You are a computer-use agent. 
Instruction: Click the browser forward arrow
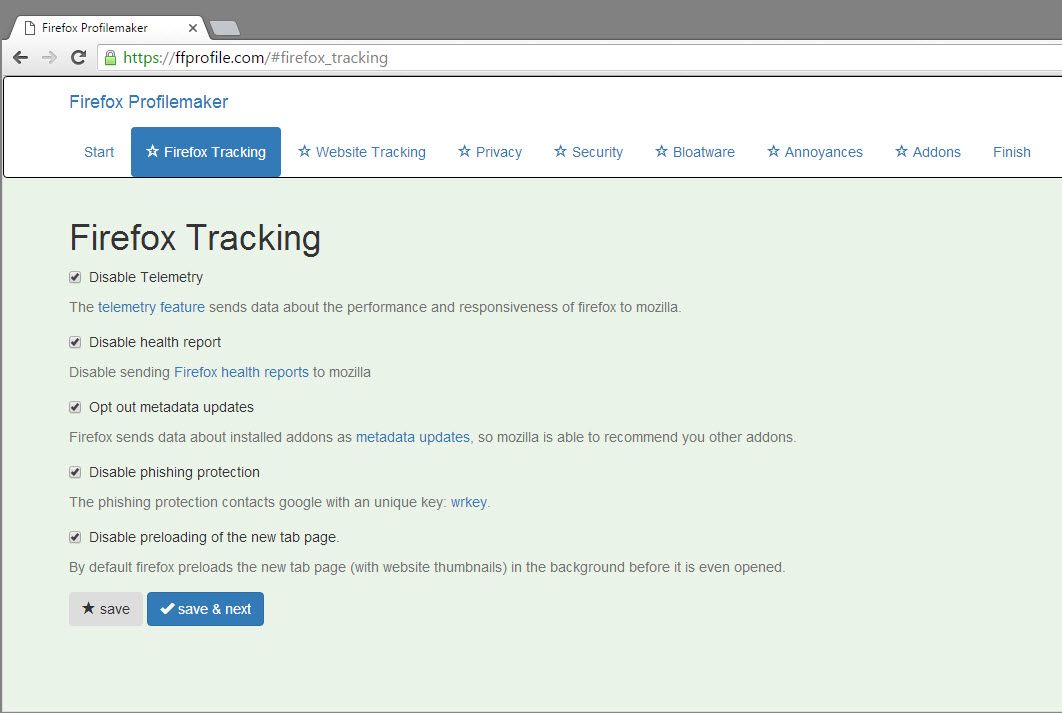click(x=49, y=58)
